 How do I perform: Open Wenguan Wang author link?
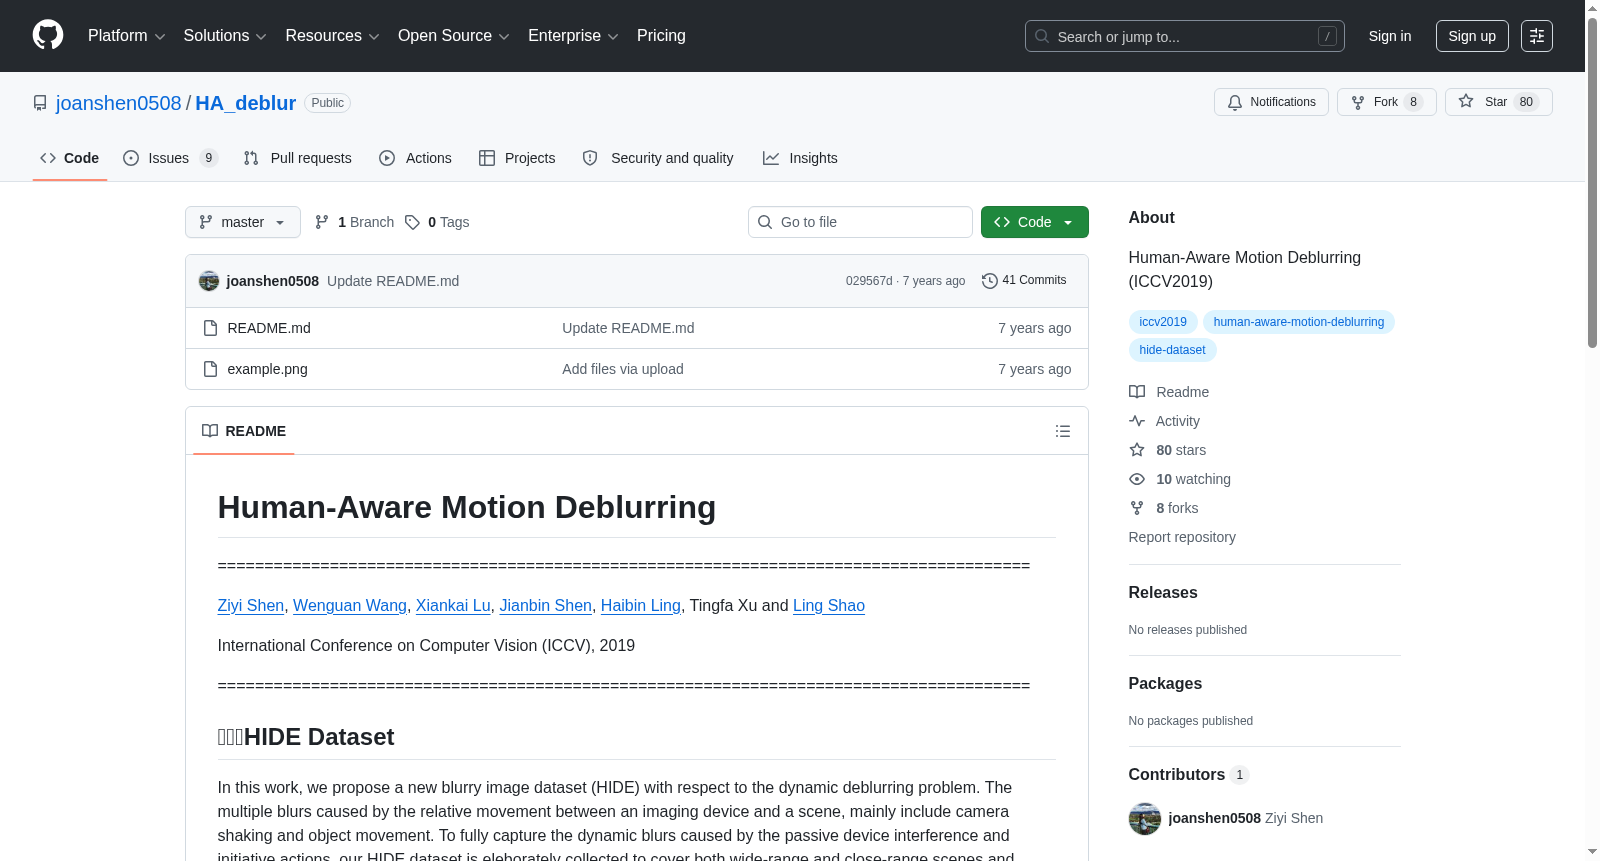[x=350, y=606]
